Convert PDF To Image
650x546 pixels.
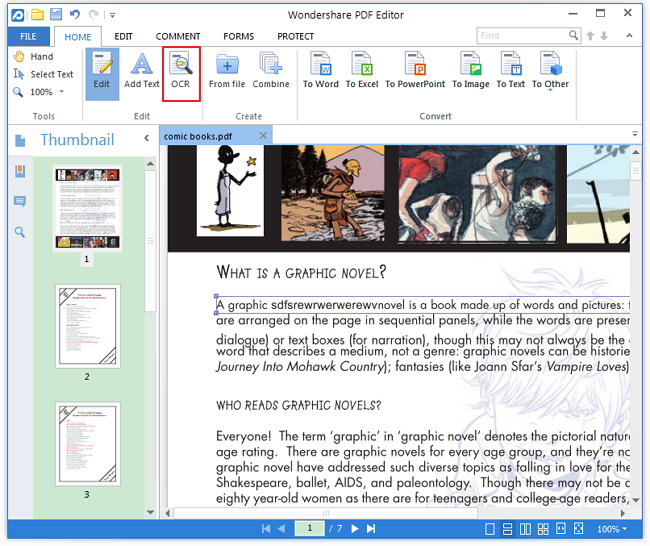point(471,71)
